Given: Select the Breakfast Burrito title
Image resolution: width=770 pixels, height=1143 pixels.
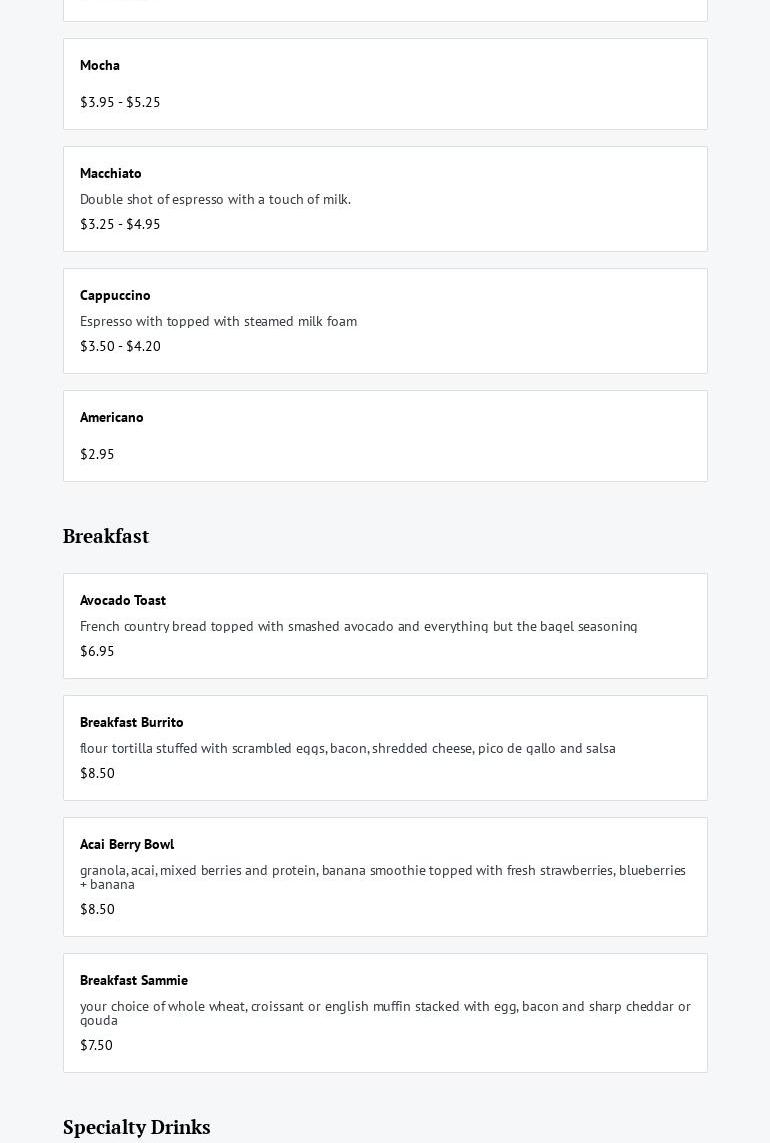Looking at the screenshot, I should coord(132,723).
